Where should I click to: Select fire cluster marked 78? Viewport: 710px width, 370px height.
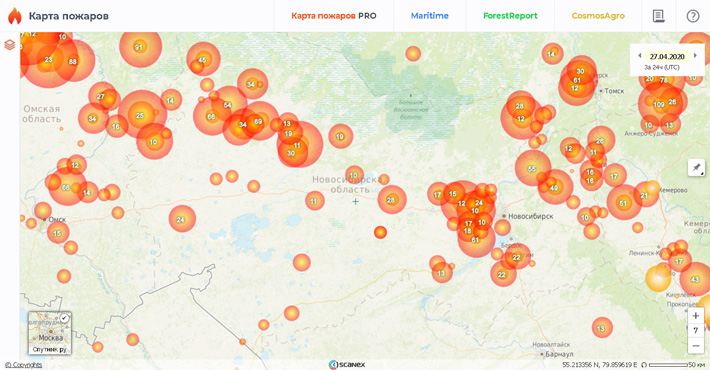(664, 80)
